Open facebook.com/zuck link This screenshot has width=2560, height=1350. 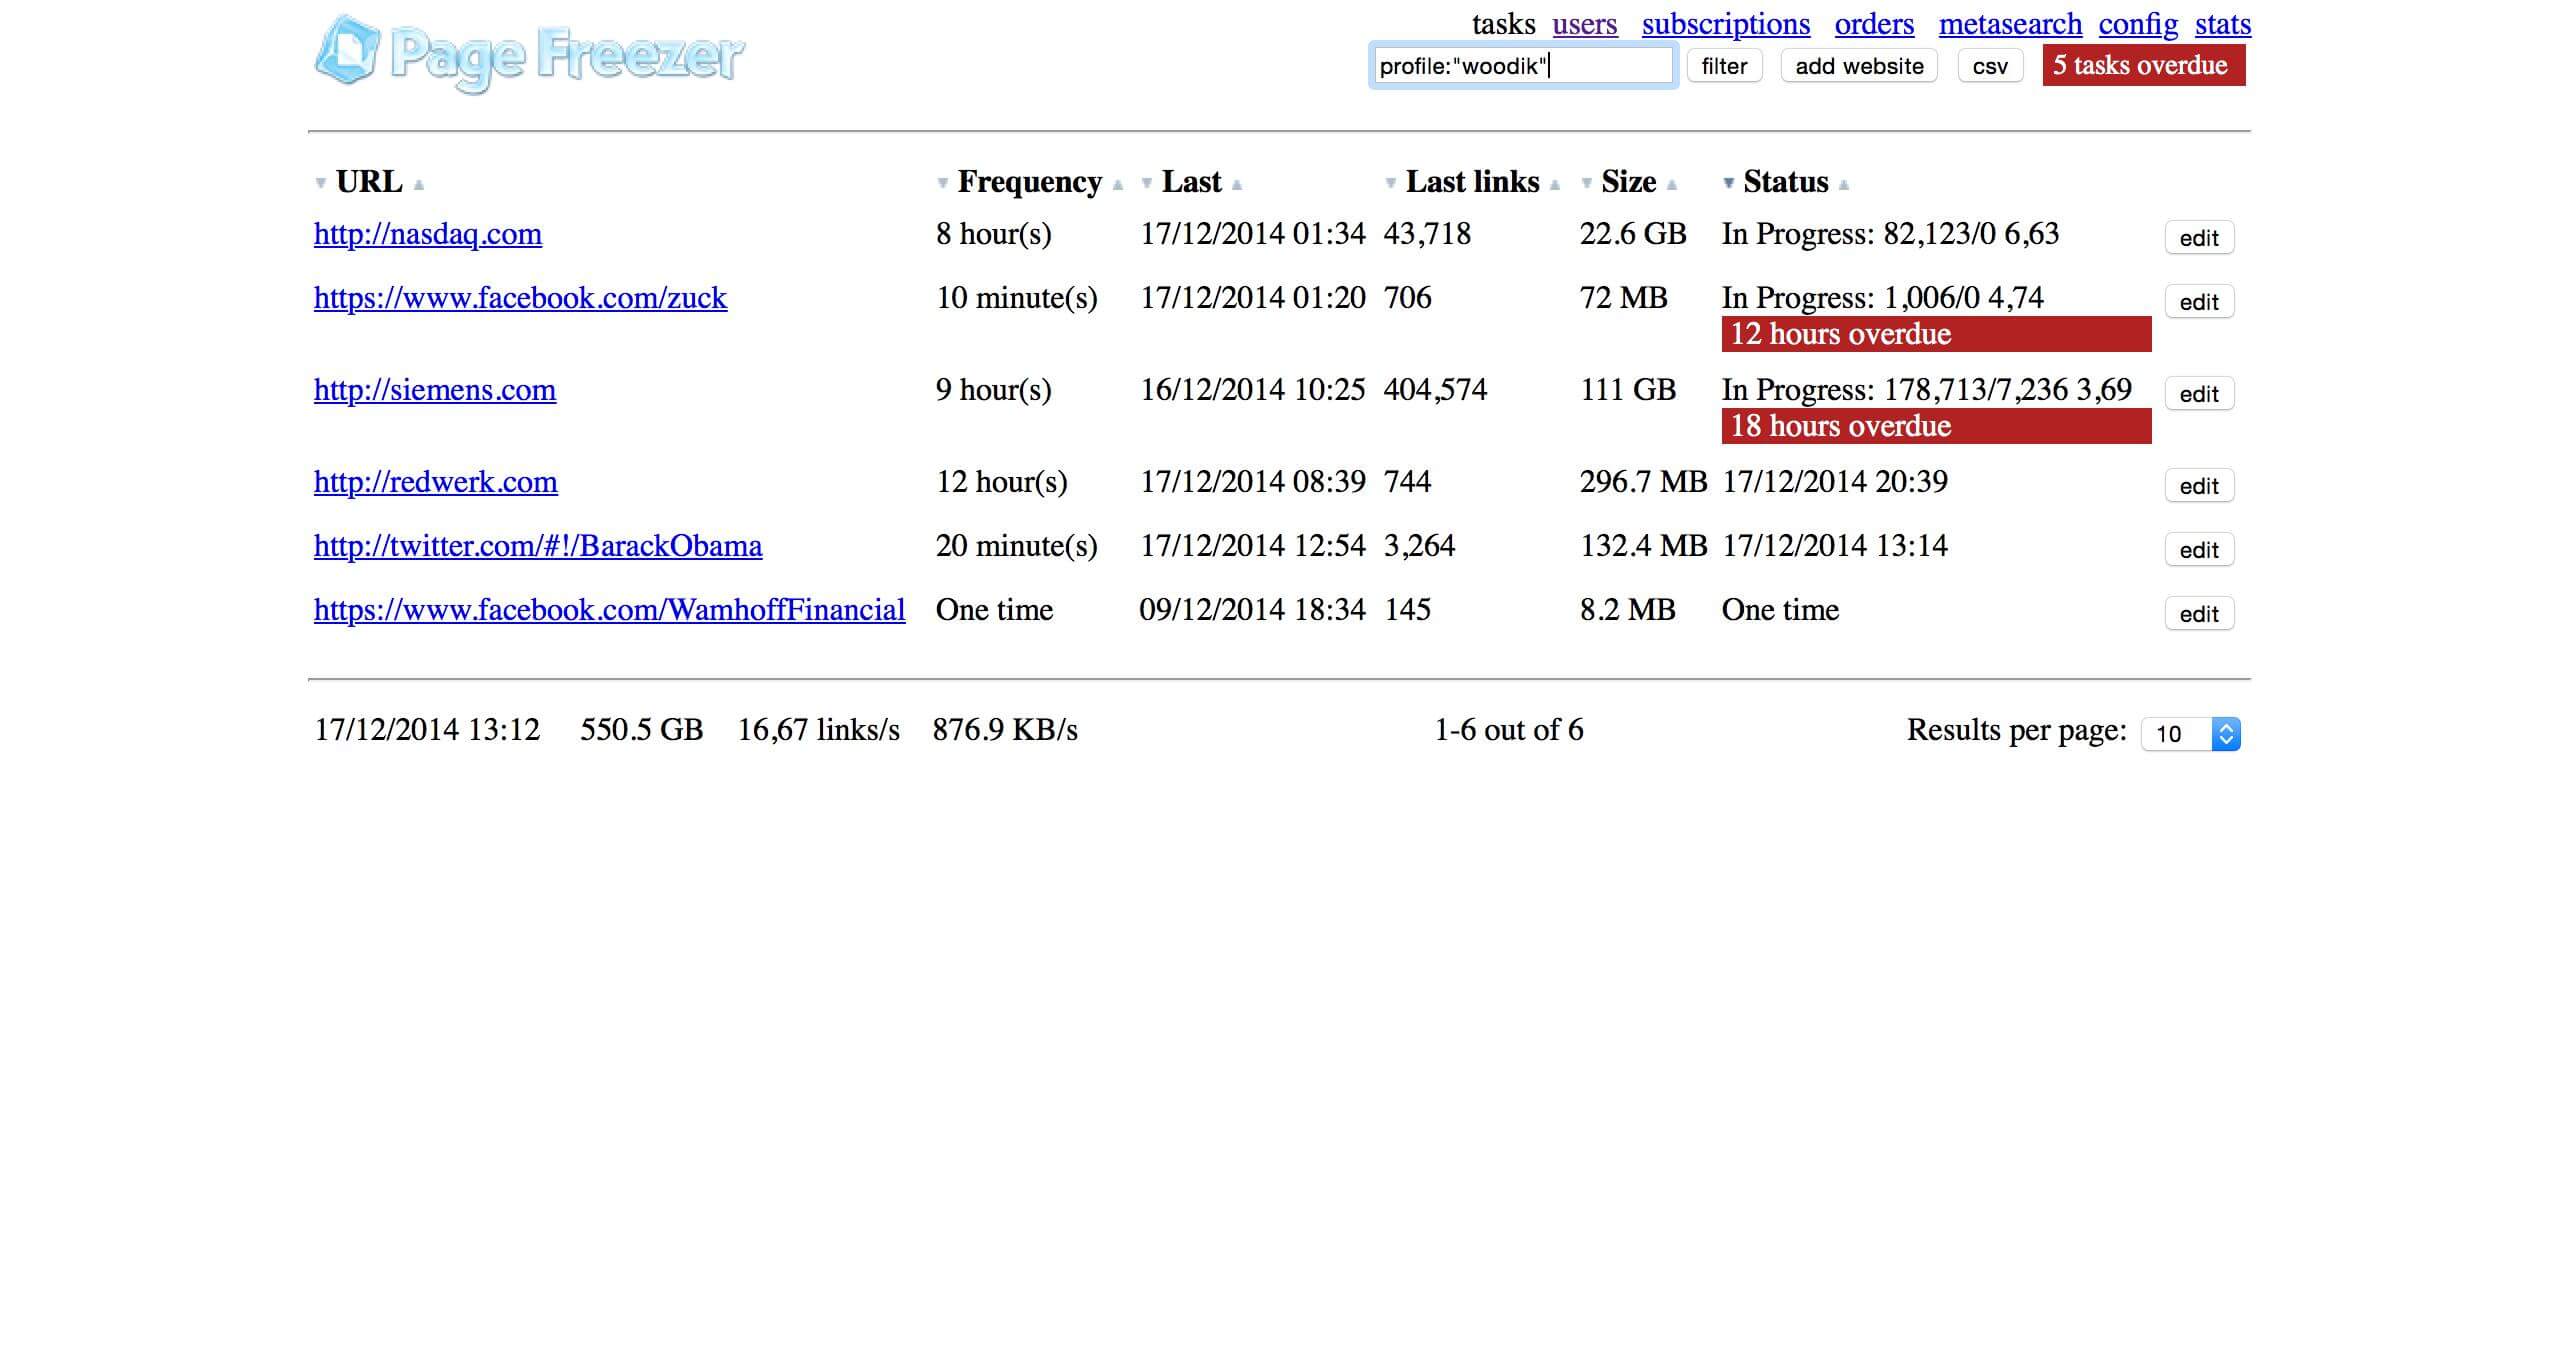(520, 298)
